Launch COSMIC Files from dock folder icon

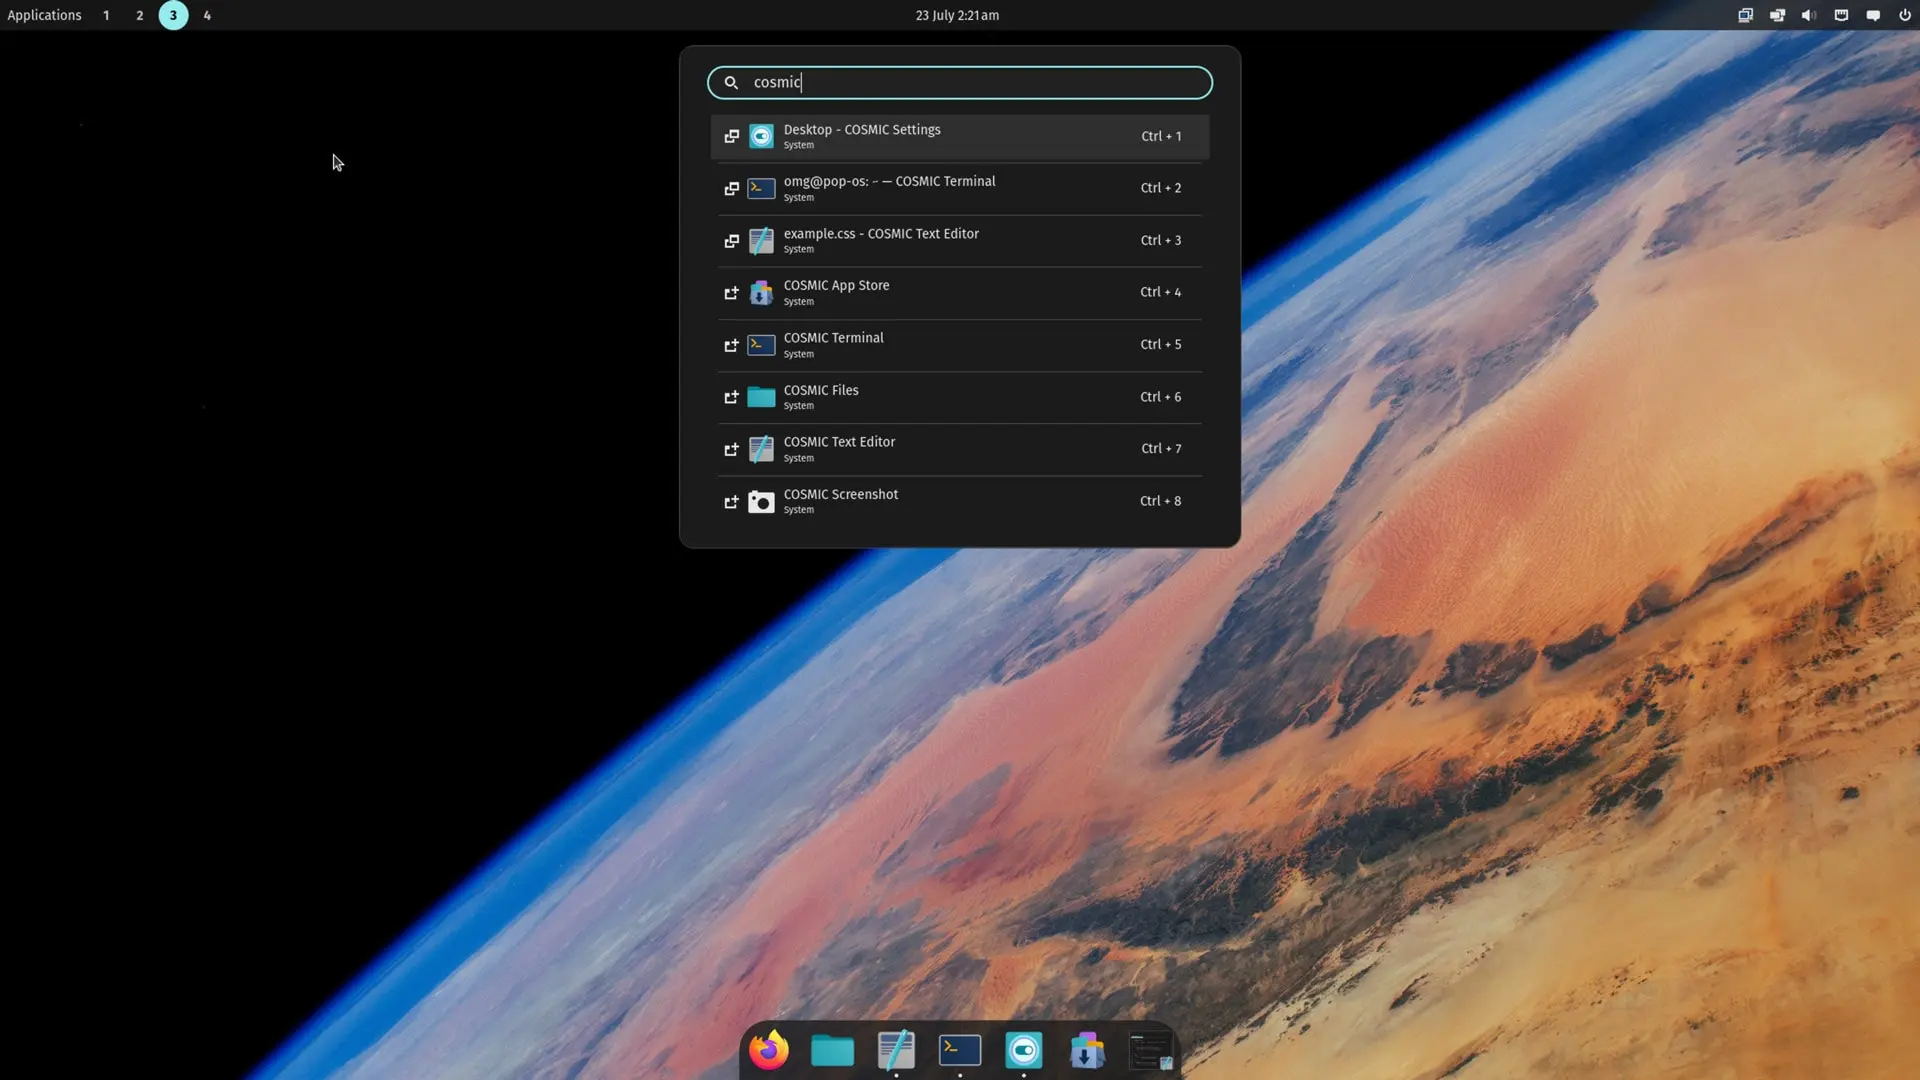click(832, 1050)
